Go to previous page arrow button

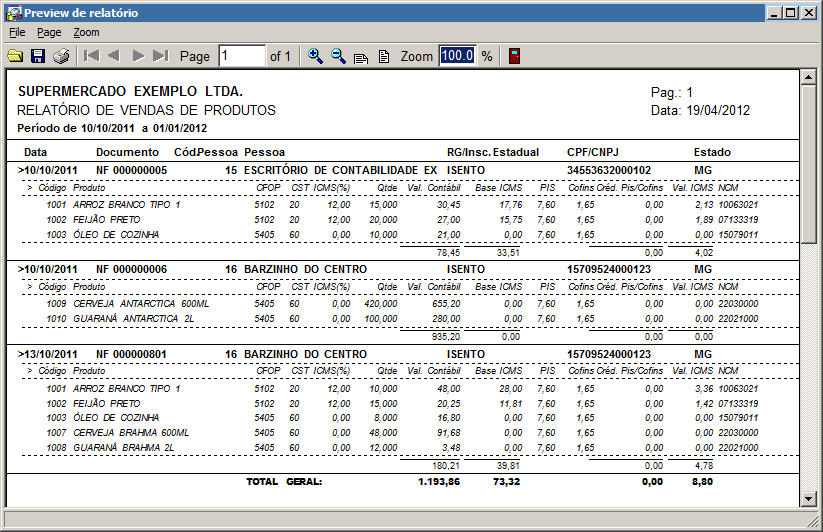[x=114, y=56]
